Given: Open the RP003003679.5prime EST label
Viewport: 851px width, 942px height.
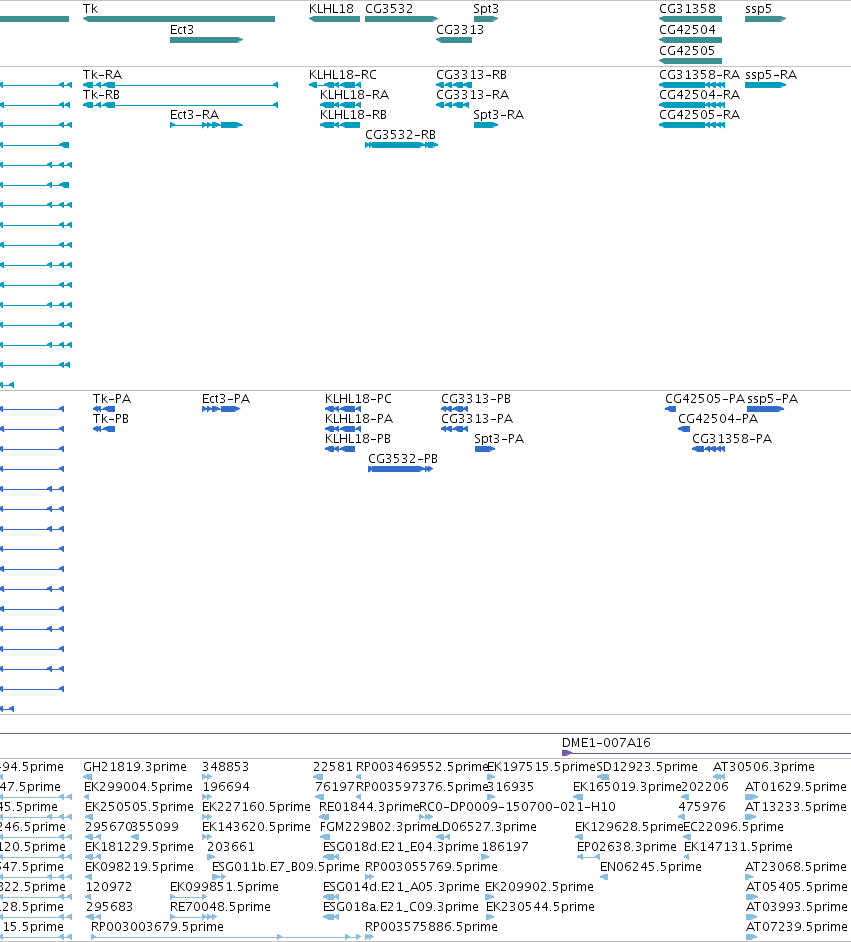Looking at the screenshot, I should click(157, 927).
